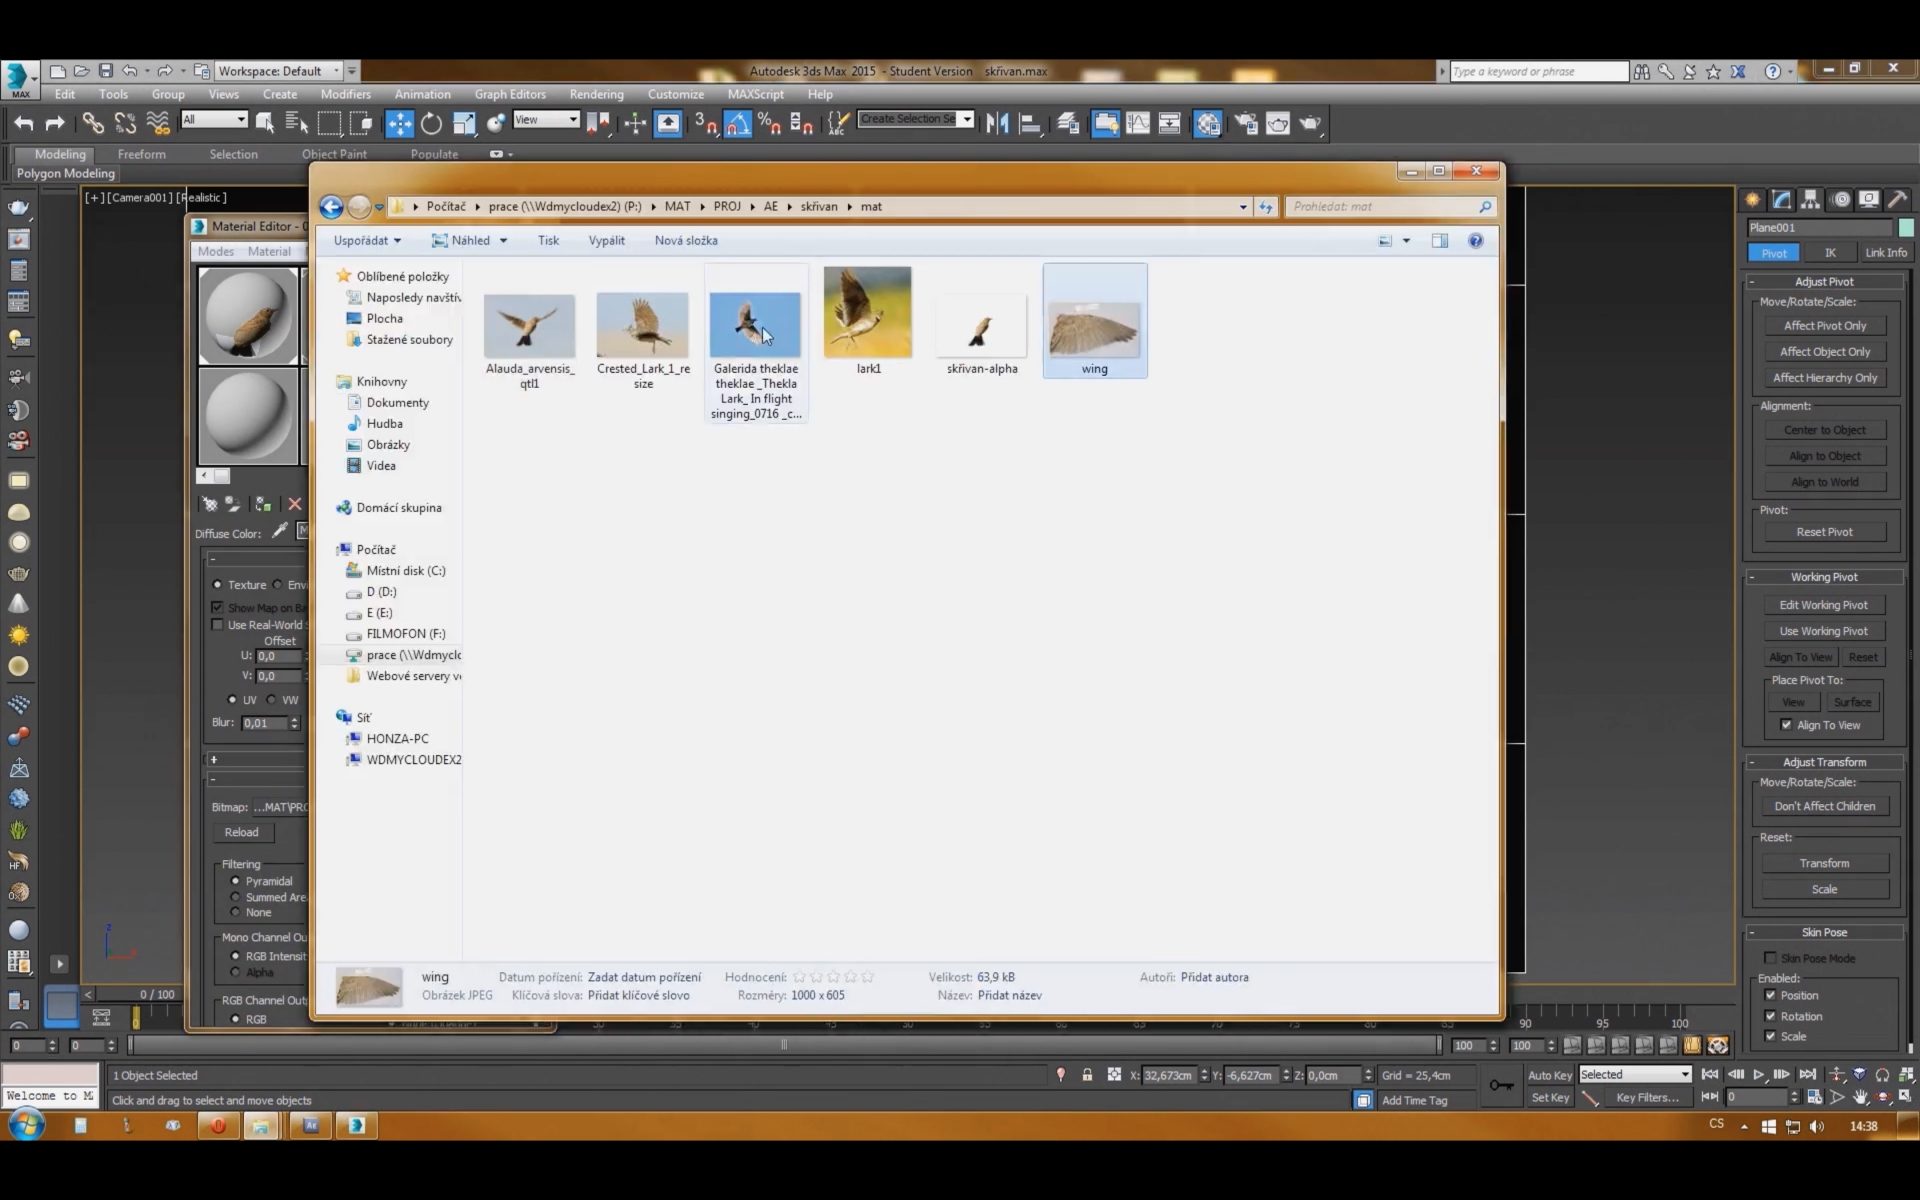The height and width of the screenshot is (1200, 1920).
Task: Open the Rendering menu
Action: tap(596, 94)
